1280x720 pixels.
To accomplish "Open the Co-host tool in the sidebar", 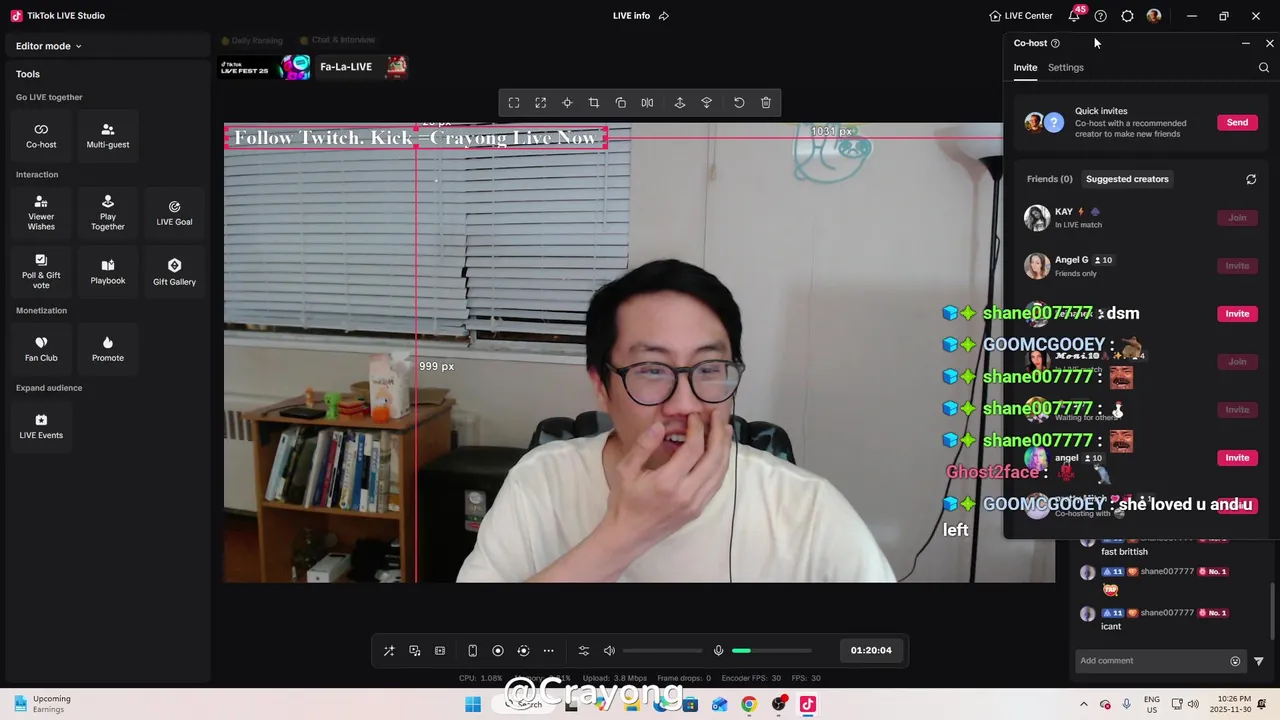I will (41, 135).
